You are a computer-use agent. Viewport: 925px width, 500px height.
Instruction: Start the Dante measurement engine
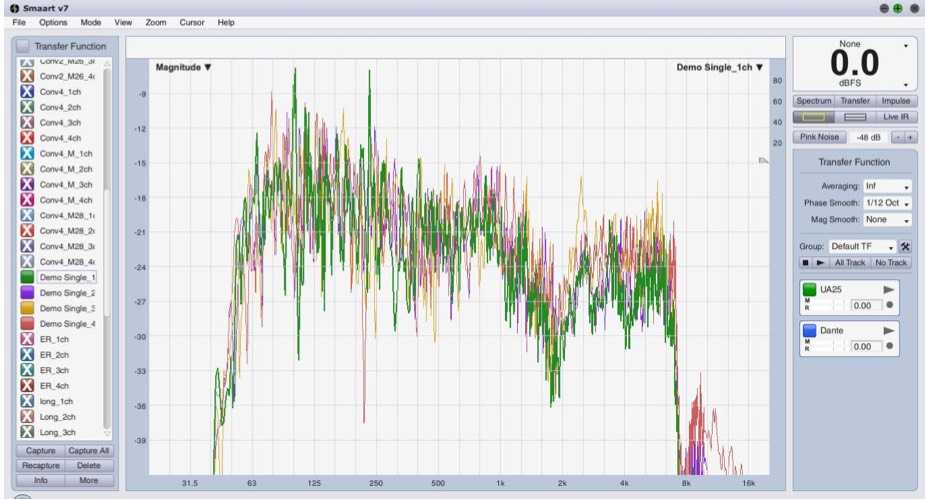(888, 331)
